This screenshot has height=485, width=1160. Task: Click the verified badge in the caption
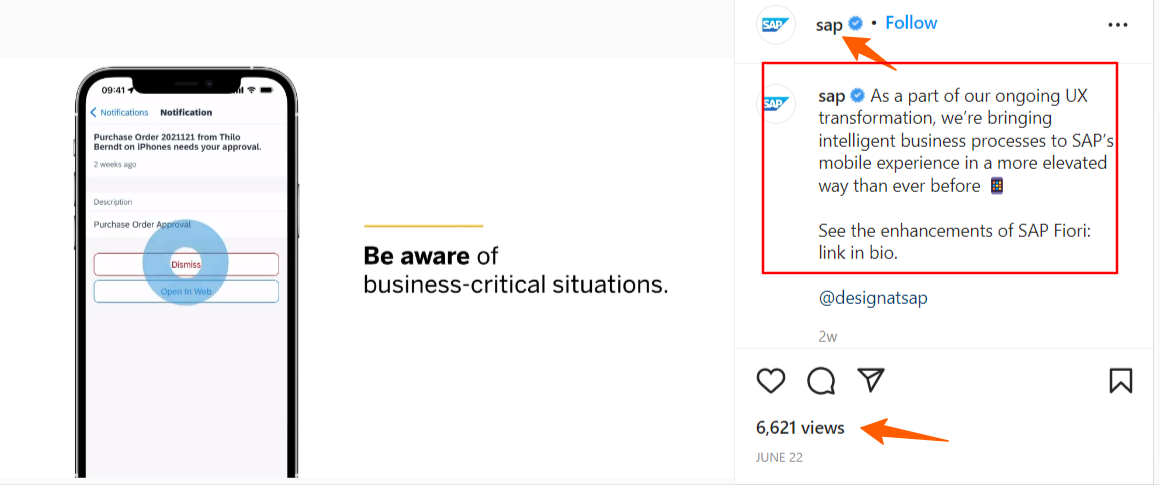point(858,96)
